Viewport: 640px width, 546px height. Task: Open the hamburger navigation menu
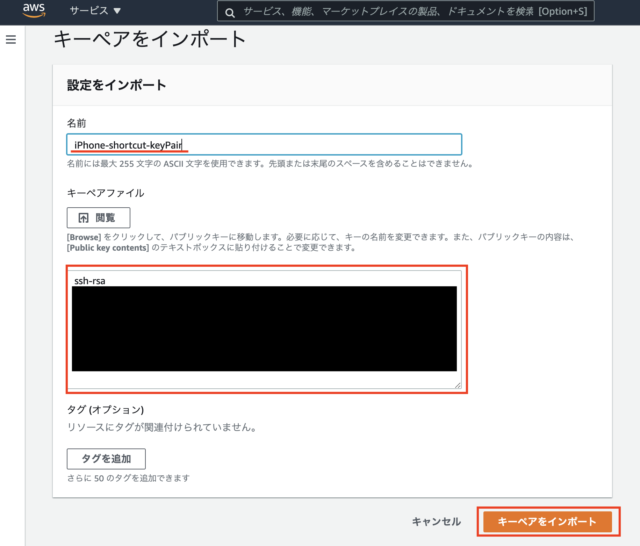coord(11,40)
